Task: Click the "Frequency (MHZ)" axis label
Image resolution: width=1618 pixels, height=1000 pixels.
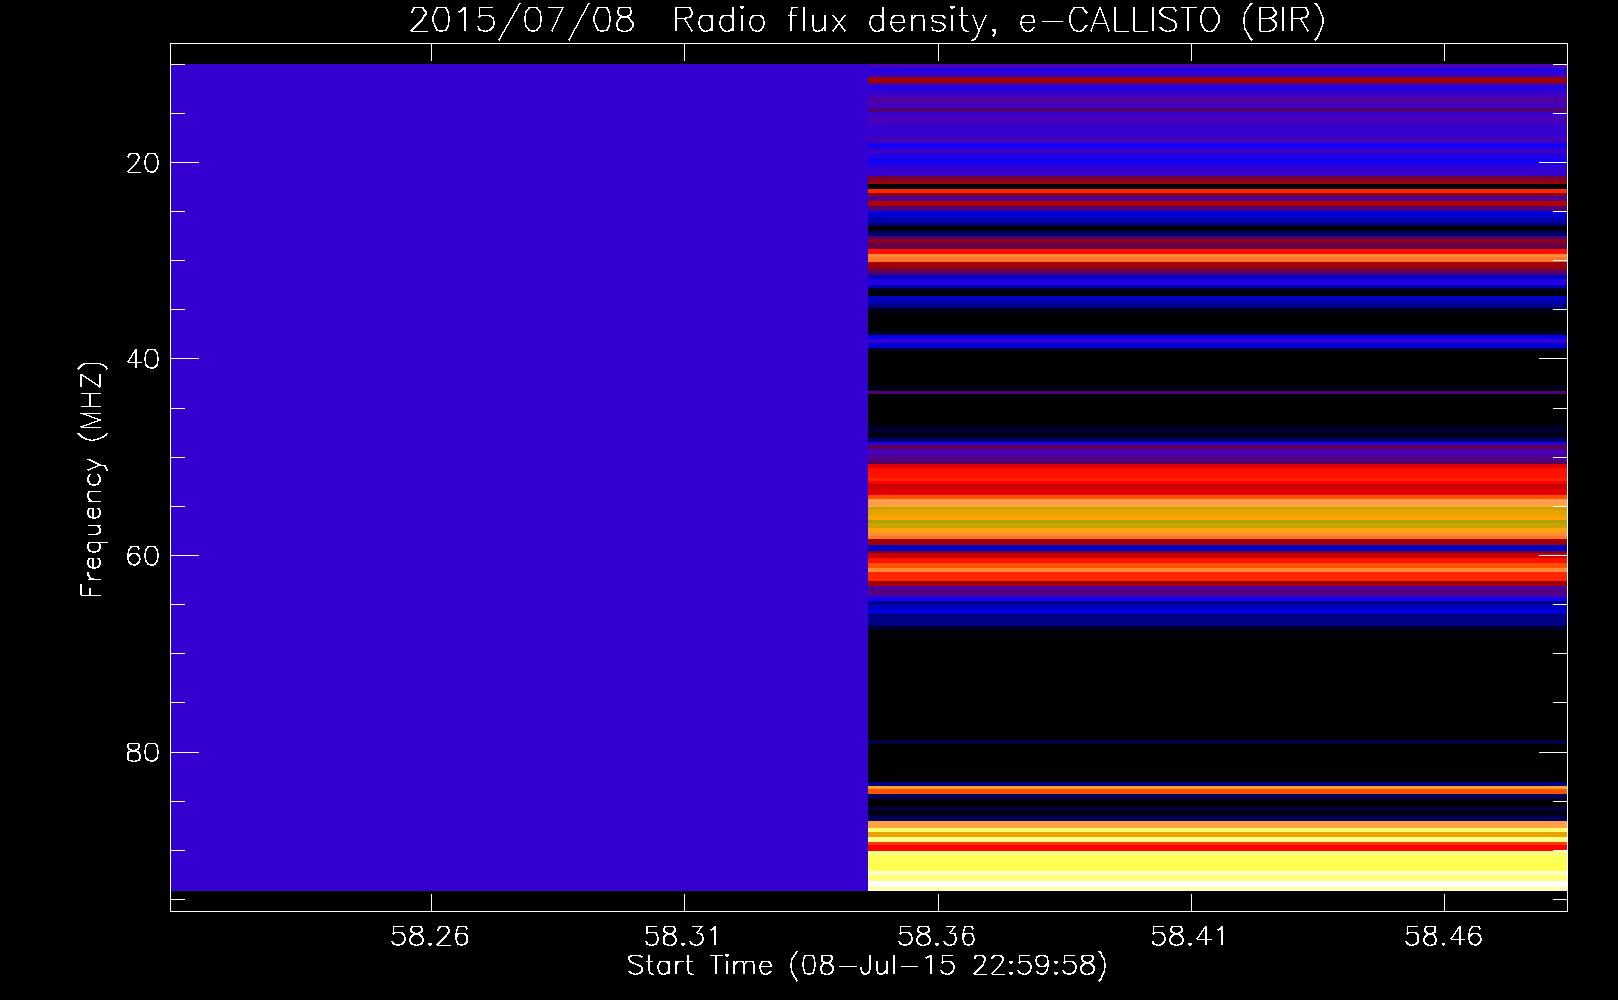Action: click(91, 480)
